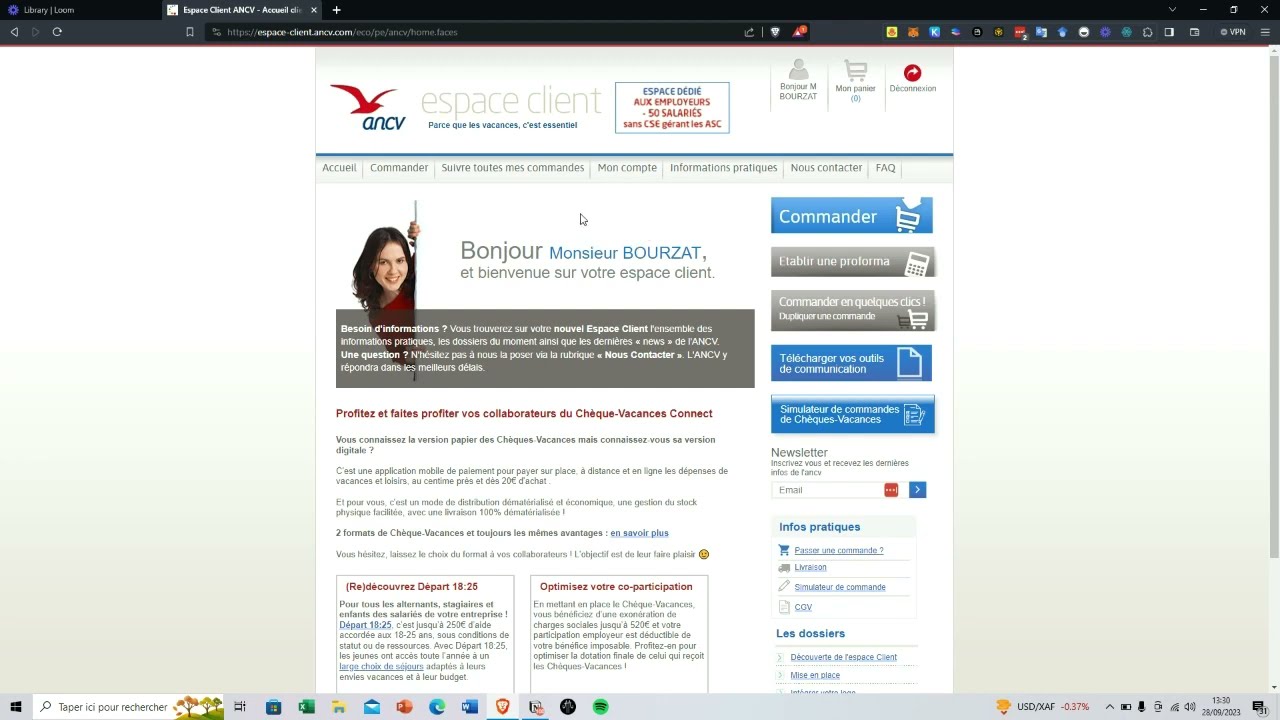
Task: Go back using the browser back arrow
Action: pos(14,32)
